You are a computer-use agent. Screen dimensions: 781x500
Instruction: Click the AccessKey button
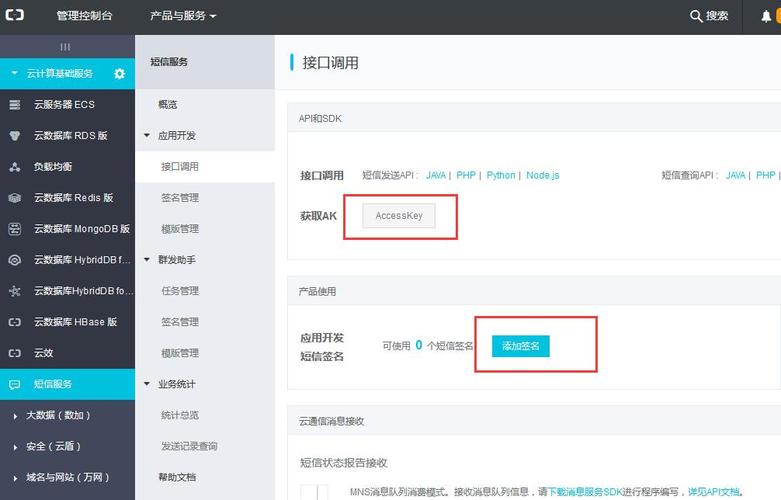tap(398, 216)
